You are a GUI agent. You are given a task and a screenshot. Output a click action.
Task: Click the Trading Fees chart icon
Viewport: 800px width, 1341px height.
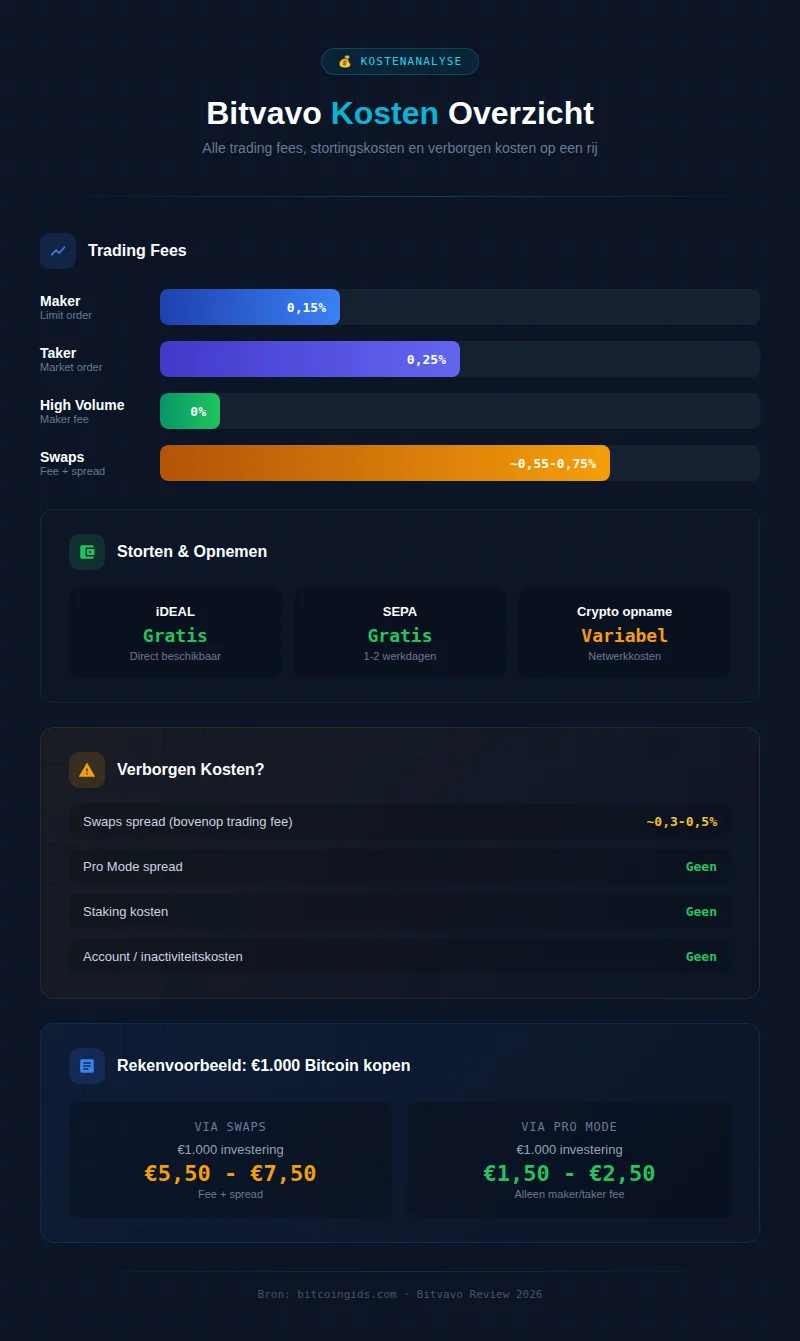(x=58, y=251)
